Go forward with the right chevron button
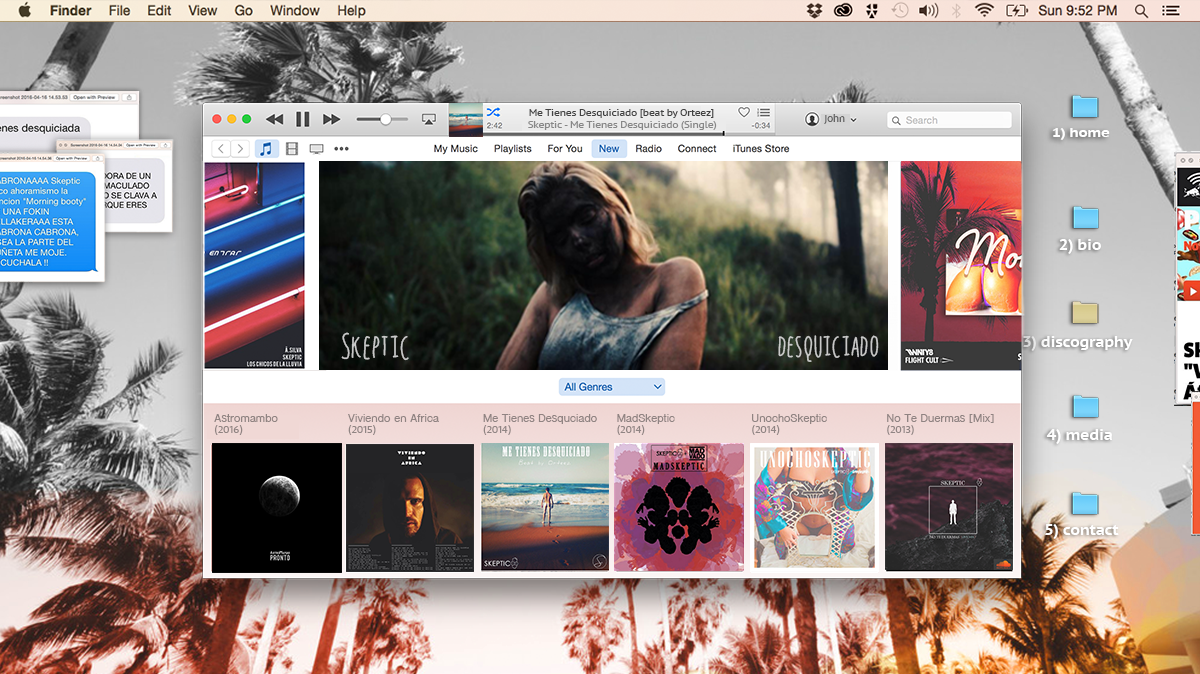This screenshot has height=674, width=1200. click(240, 149)
